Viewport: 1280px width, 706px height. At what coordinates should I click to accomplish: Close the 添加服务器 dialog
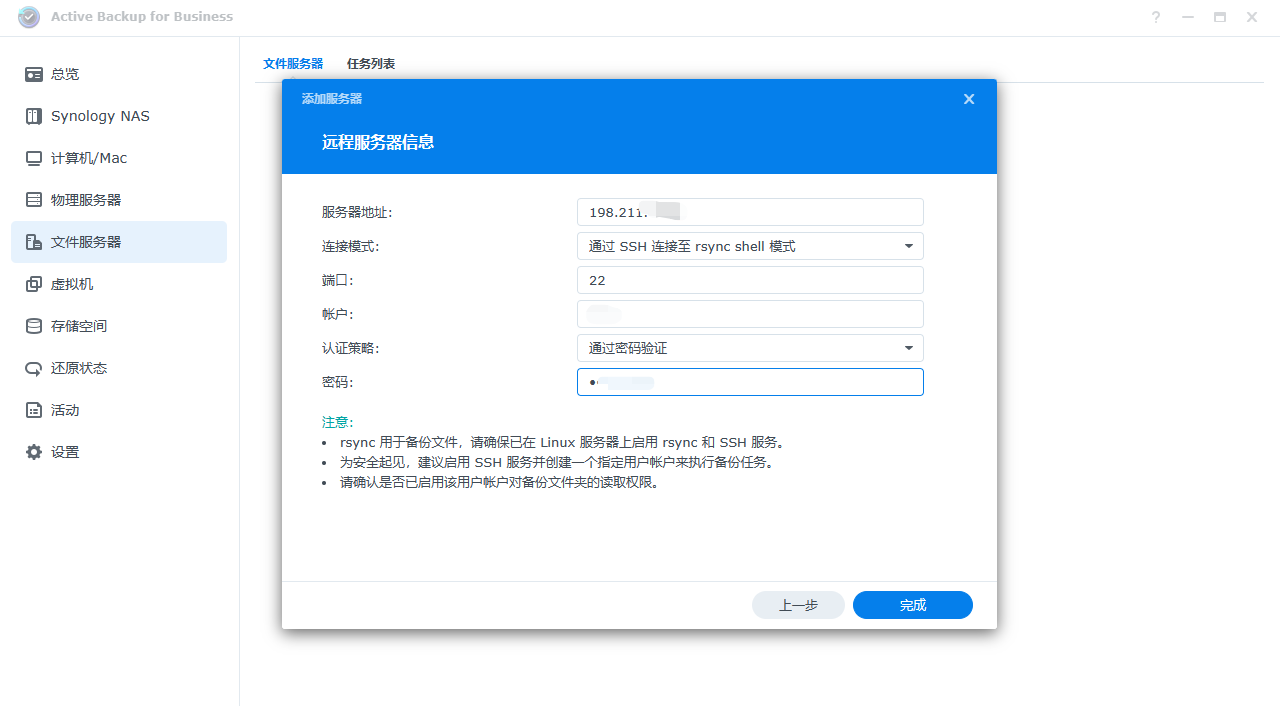pos(968,99)
